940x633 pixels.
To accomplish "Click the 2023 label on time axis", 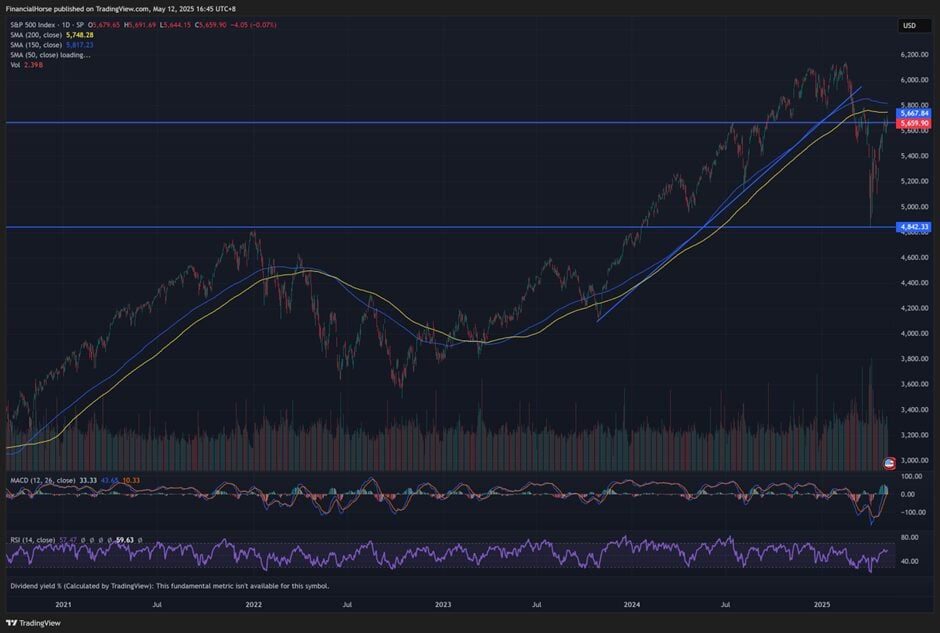I will pyautogui.click(x=443, y=605).
